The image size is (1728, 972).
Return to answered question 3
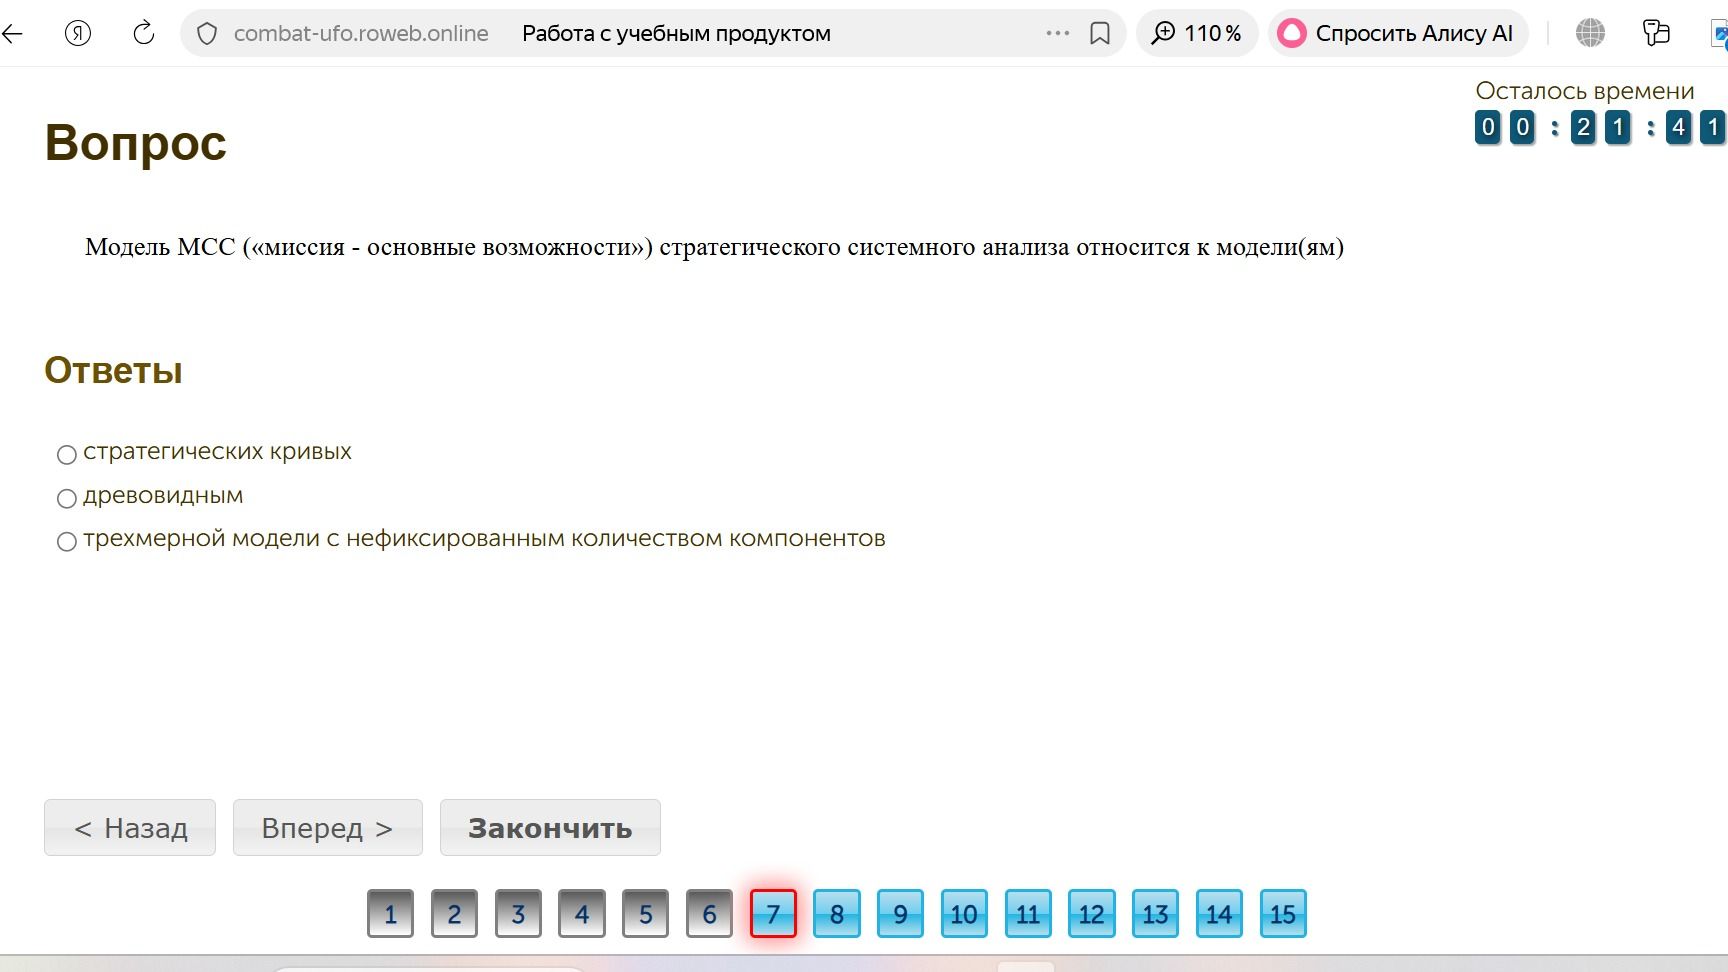pos(518,913)
